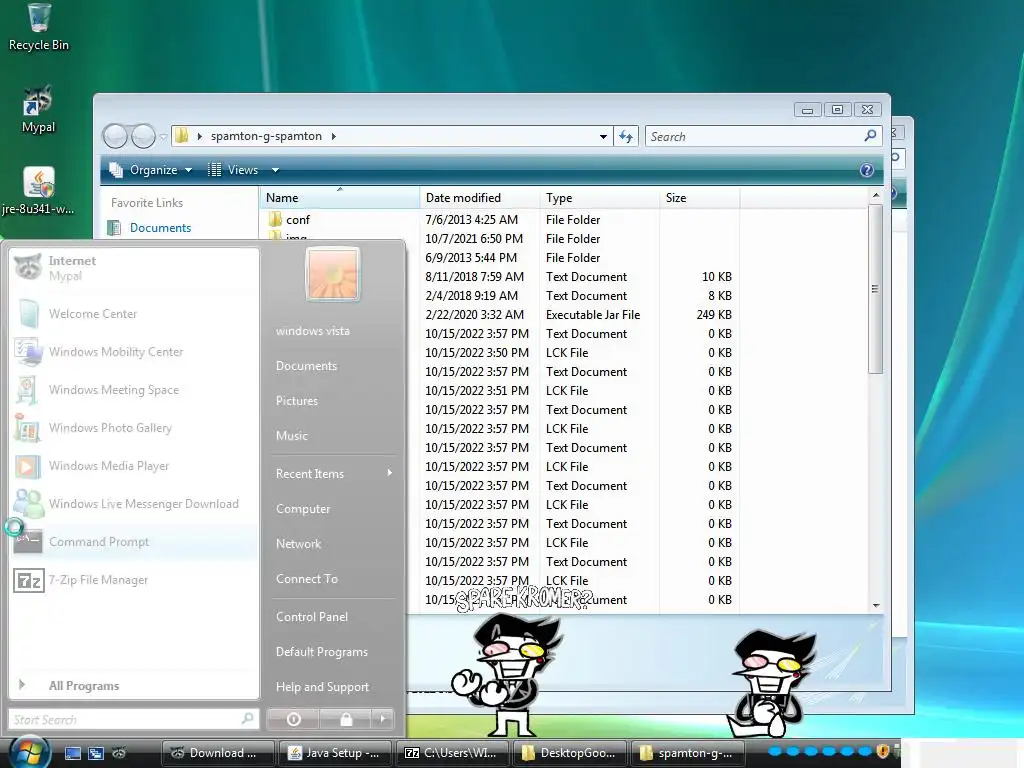The image size is (1024, 768).
Task: Switch to Java Setup taskbar button
Action: click(x=334, y=753)
